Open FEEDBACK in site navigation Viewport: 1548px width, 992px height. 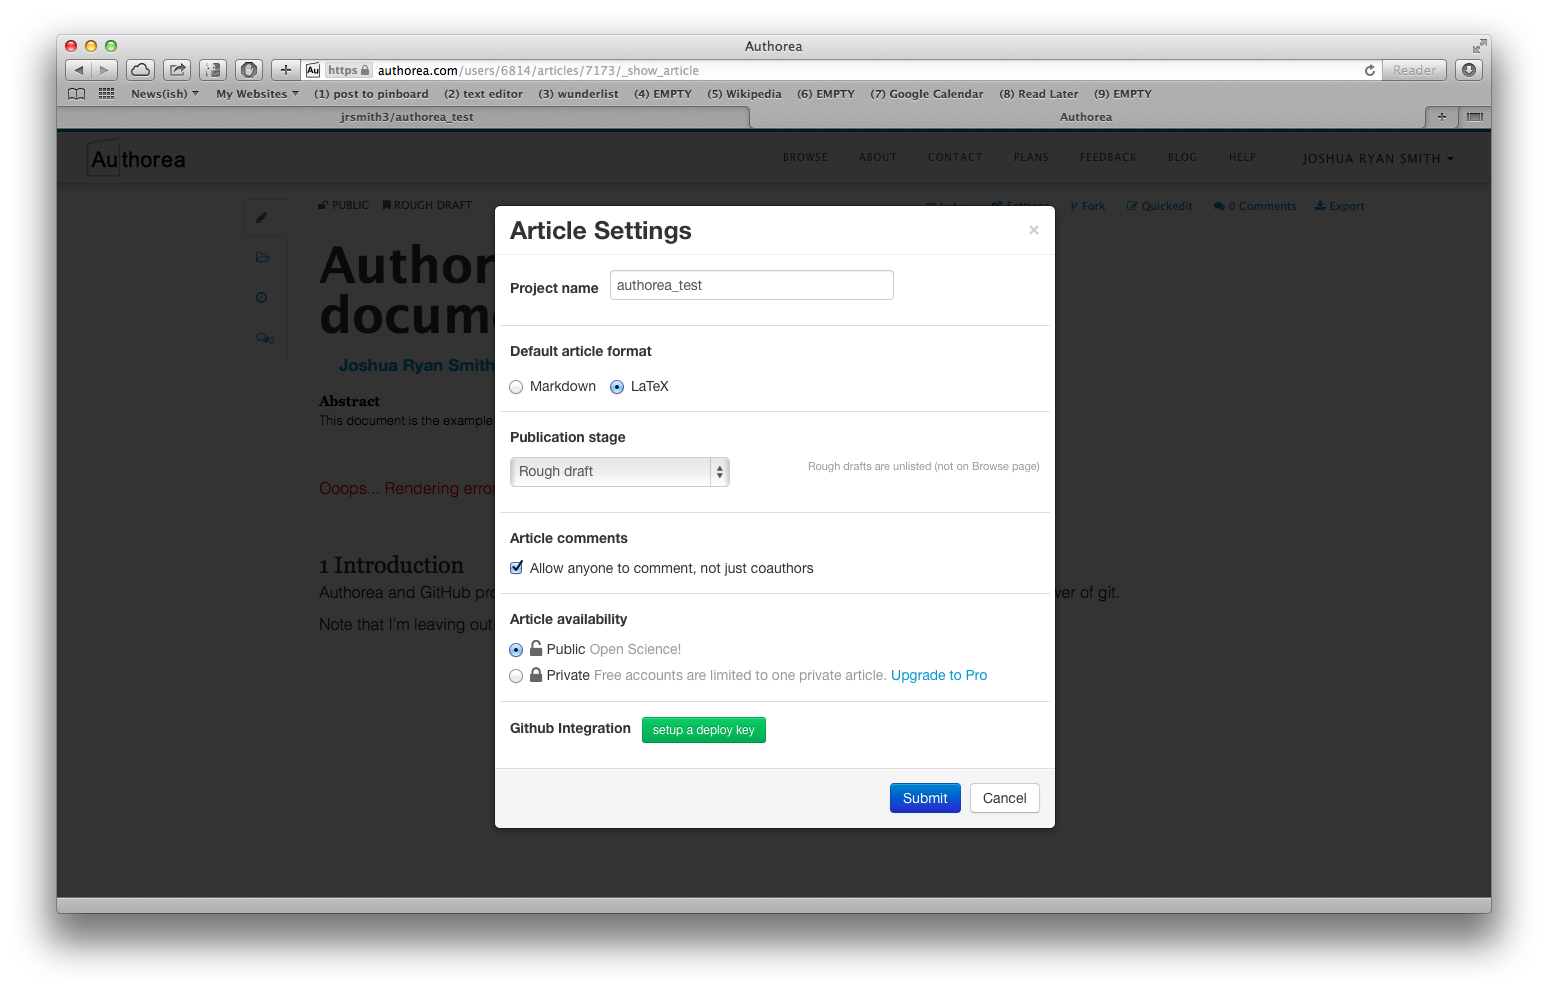tap(1108, 158)
